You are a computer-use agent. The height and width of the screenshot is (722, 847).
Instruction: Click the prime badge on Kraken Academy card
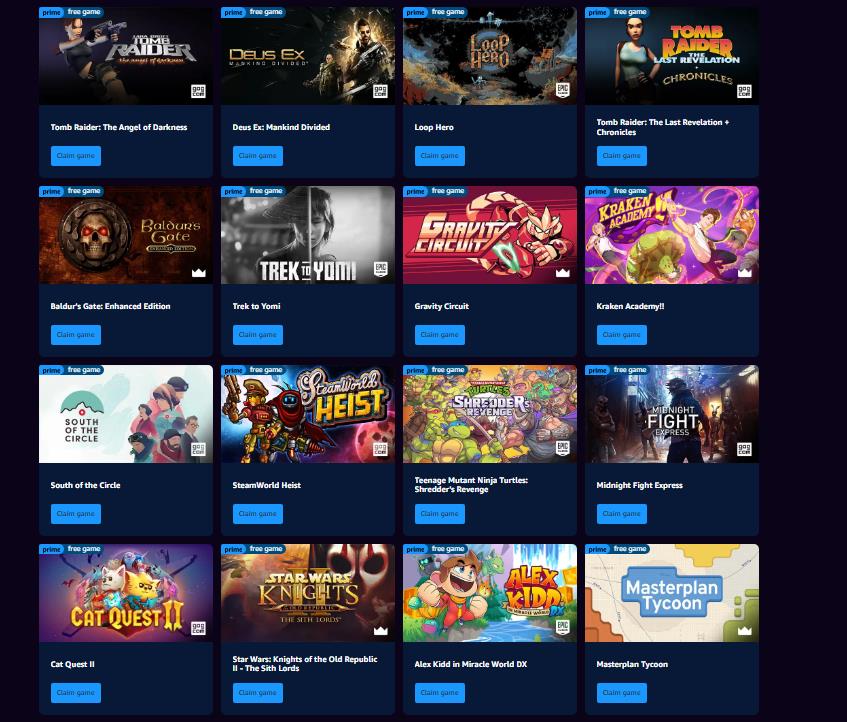[x=597, y=192]
